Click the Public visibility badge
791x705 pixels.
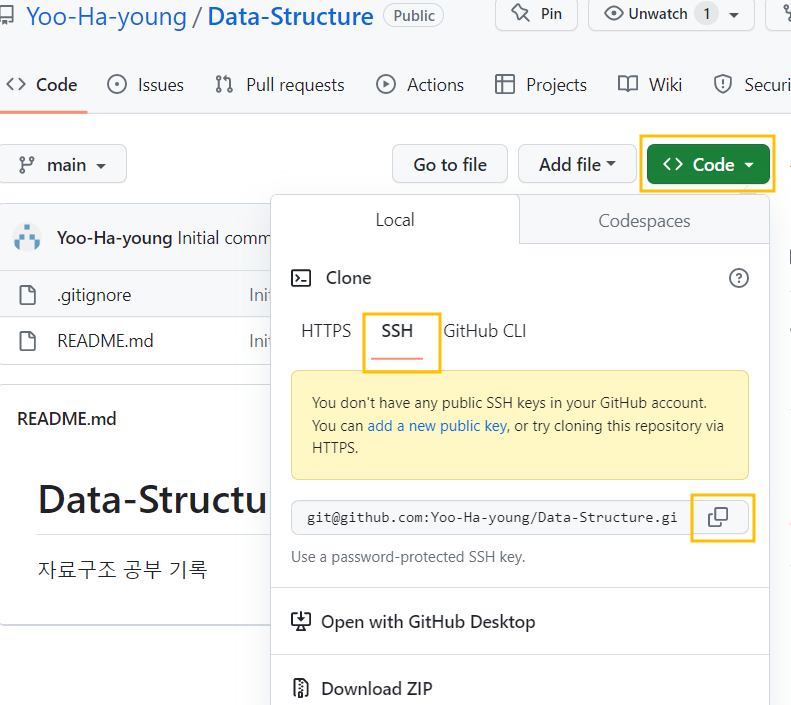tap(414, 16)
